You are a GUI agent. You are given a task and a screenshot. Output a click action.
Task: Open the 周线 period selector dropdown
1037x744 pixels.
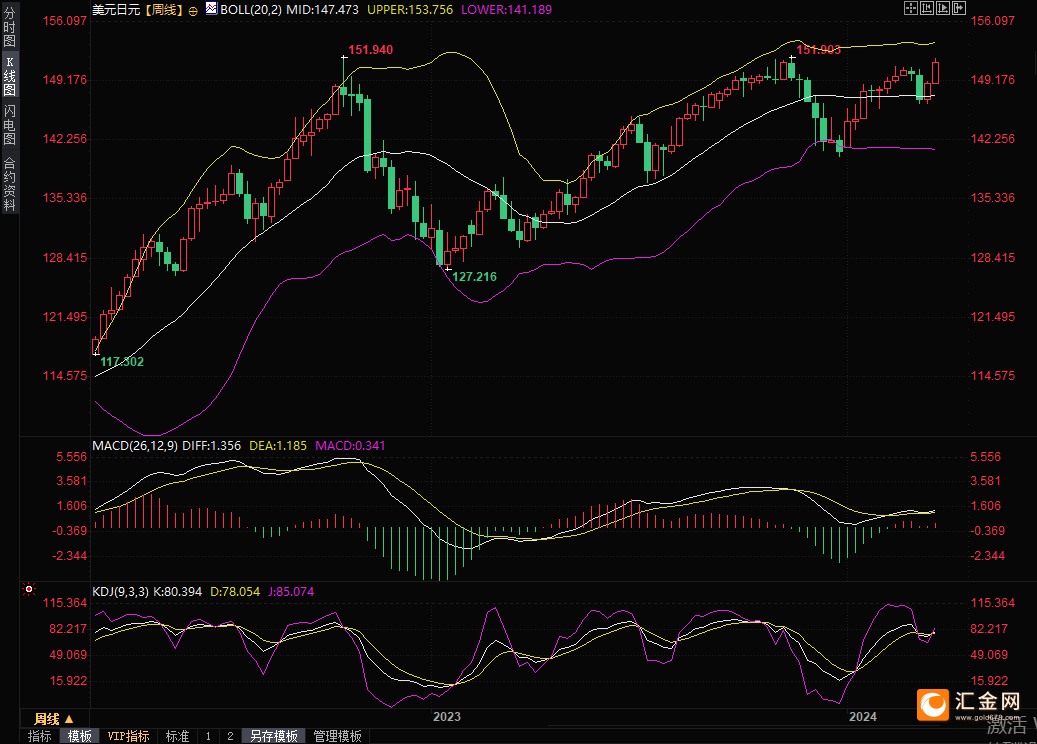[x=53, y=719]
